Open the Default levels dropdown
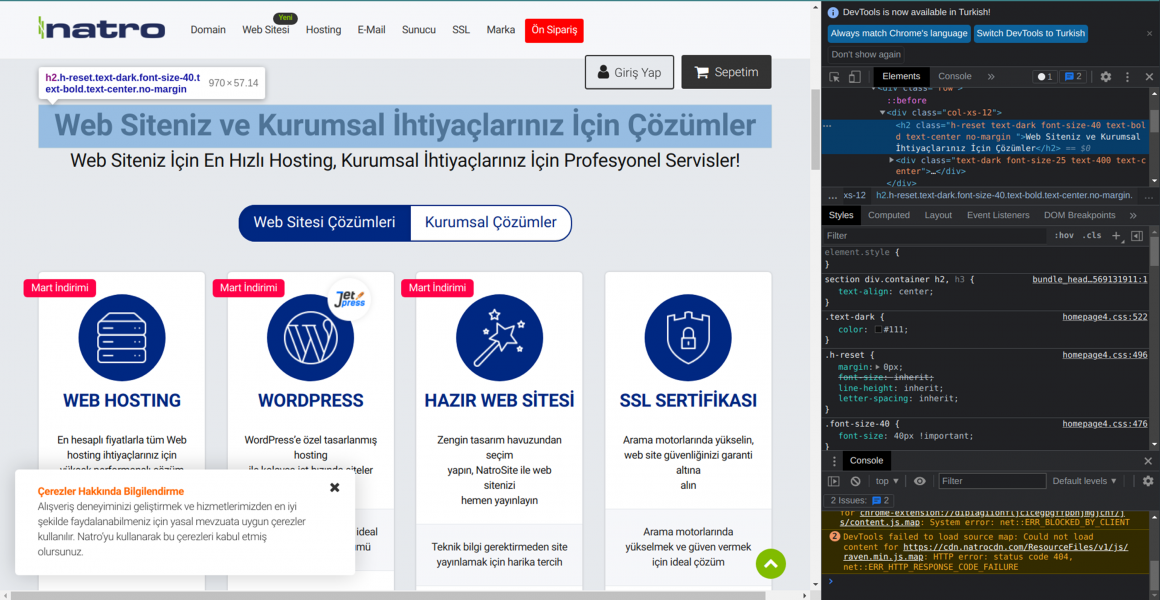The width and height of the screenshot is (1160, 600). point(1085,480)
